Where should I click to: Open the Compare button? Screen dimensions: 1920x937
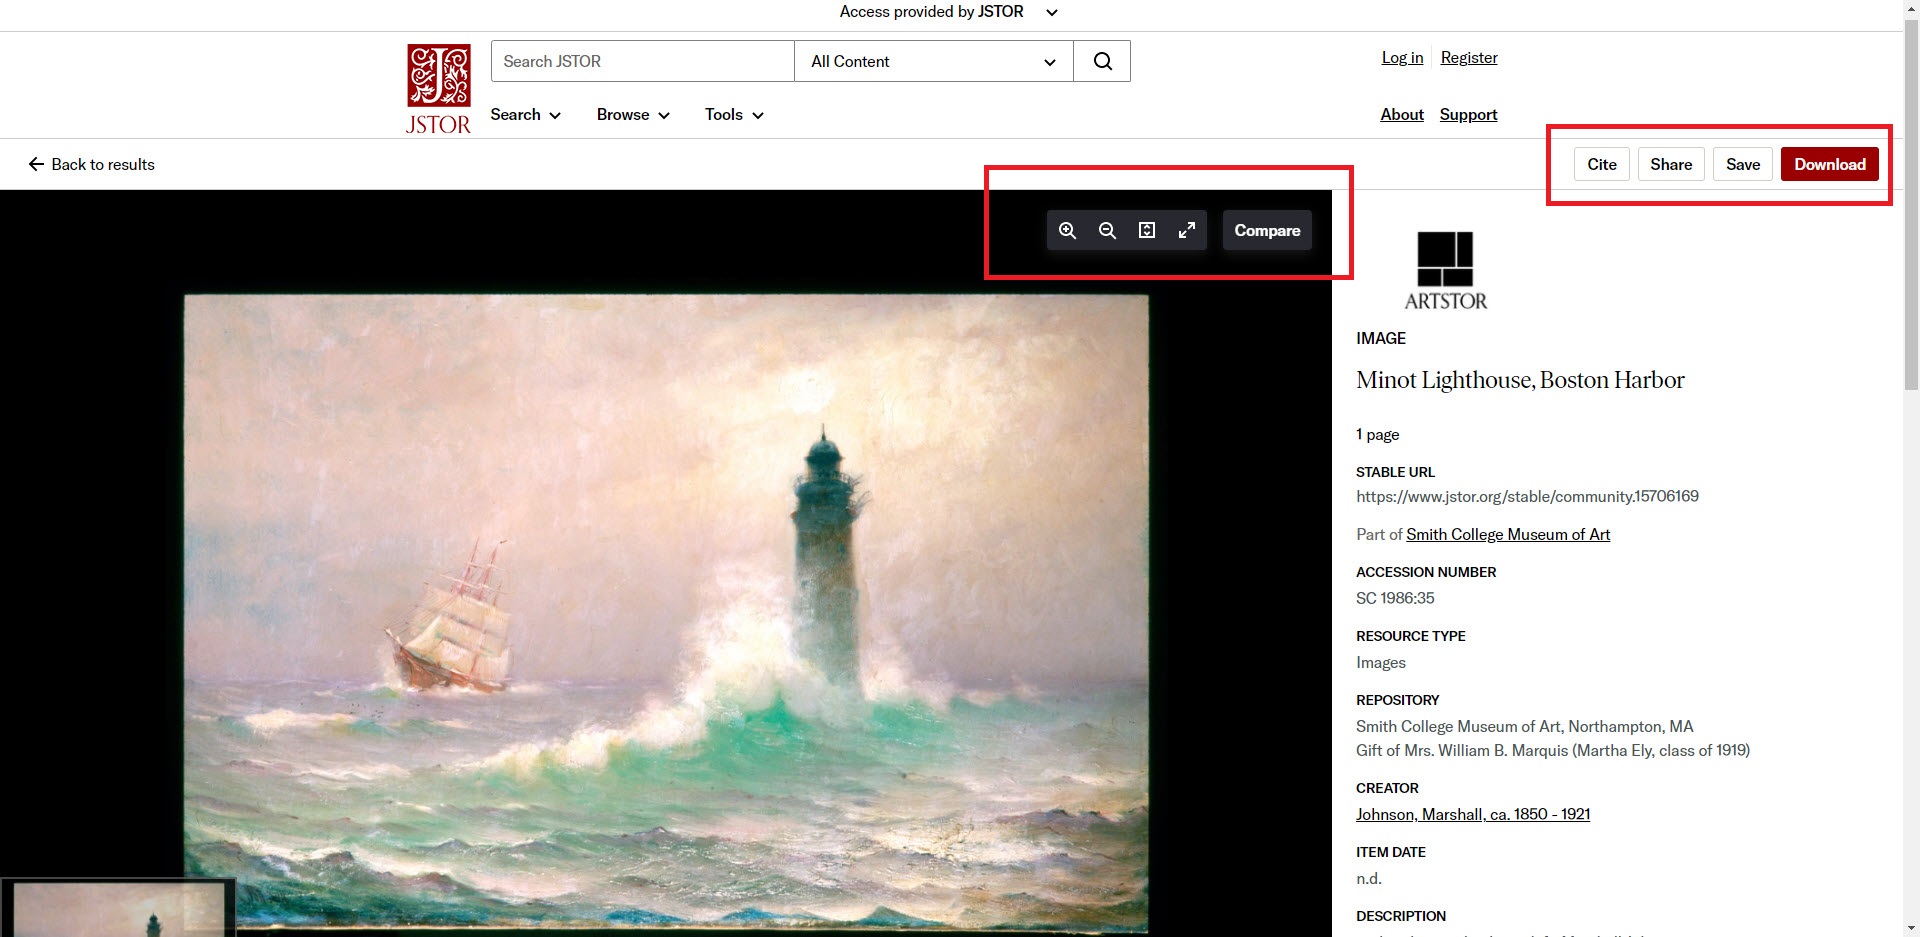1267,230
